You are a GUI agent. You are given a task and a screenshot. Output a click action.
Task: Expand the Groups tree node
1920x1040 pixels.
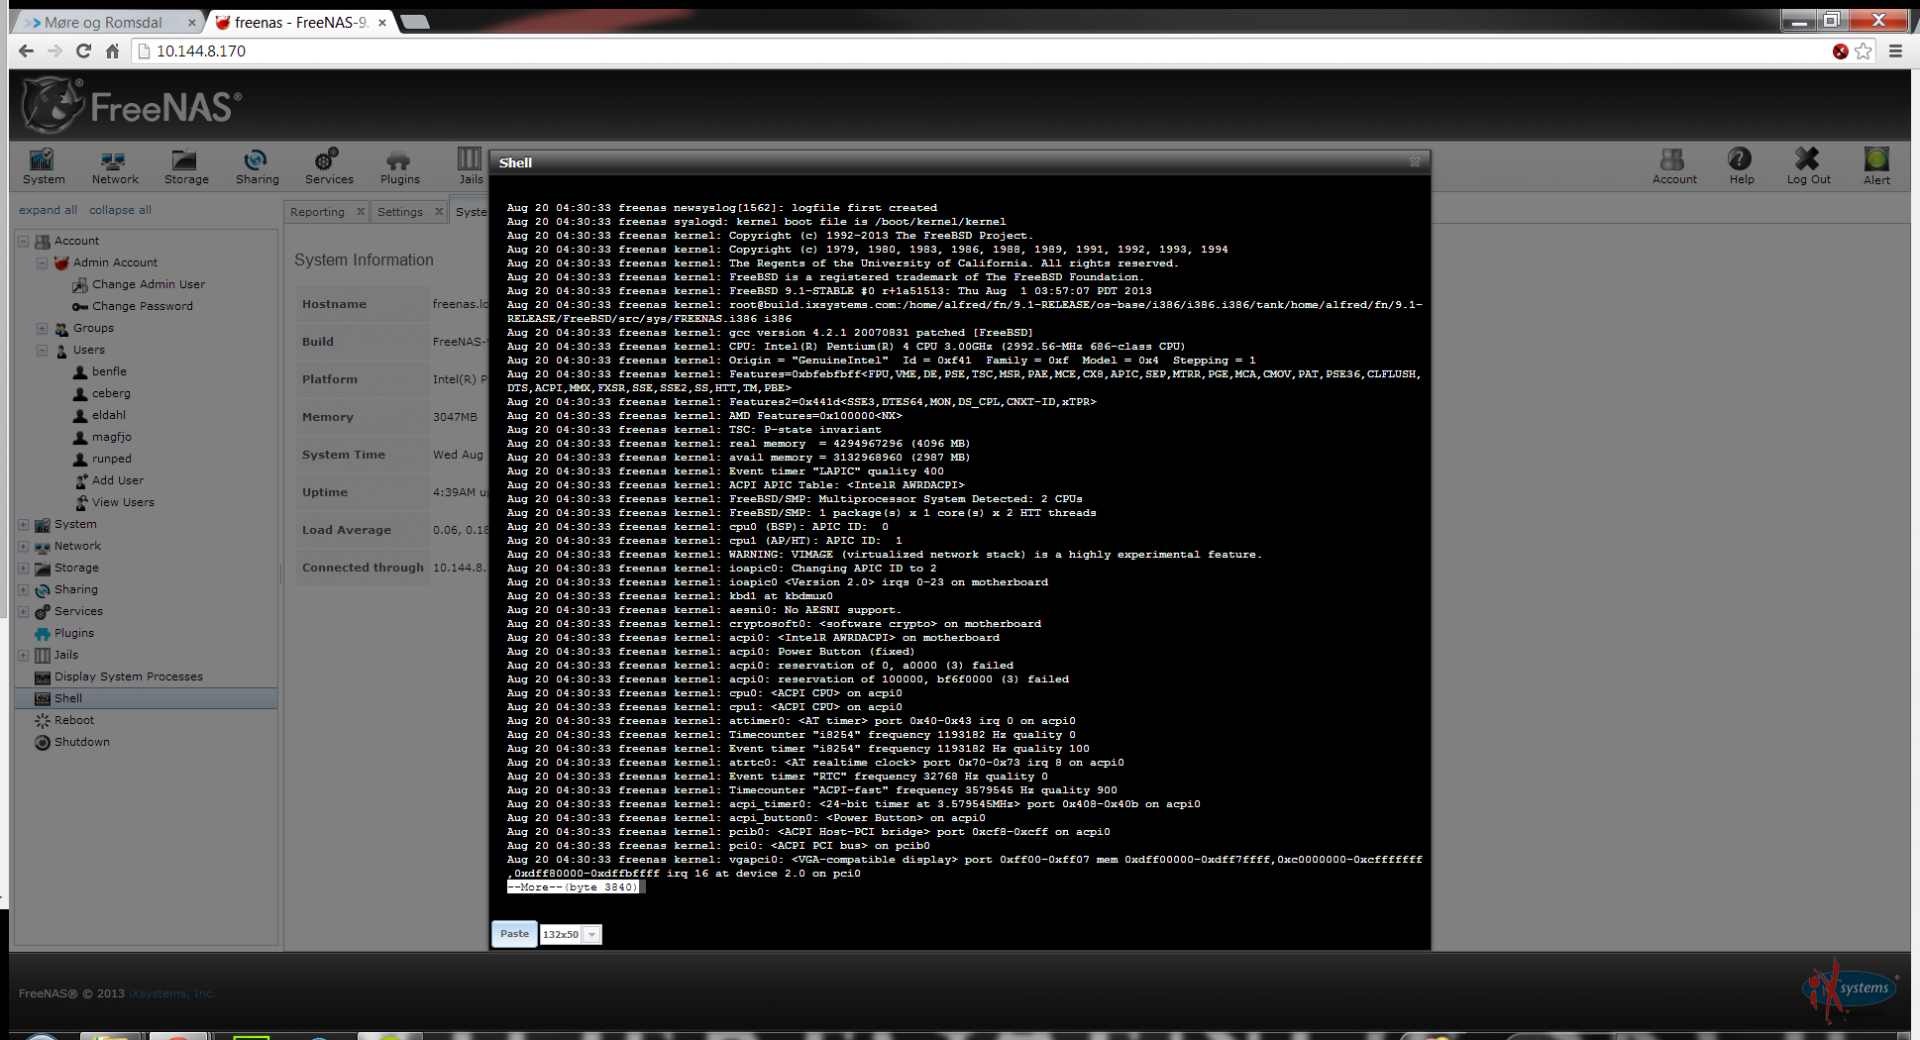[42, 328]
